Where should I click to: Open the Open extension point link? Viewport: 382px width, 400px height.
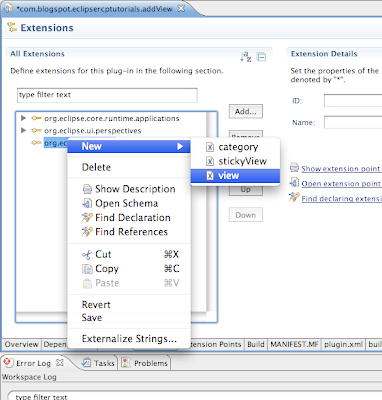[341, 184]
